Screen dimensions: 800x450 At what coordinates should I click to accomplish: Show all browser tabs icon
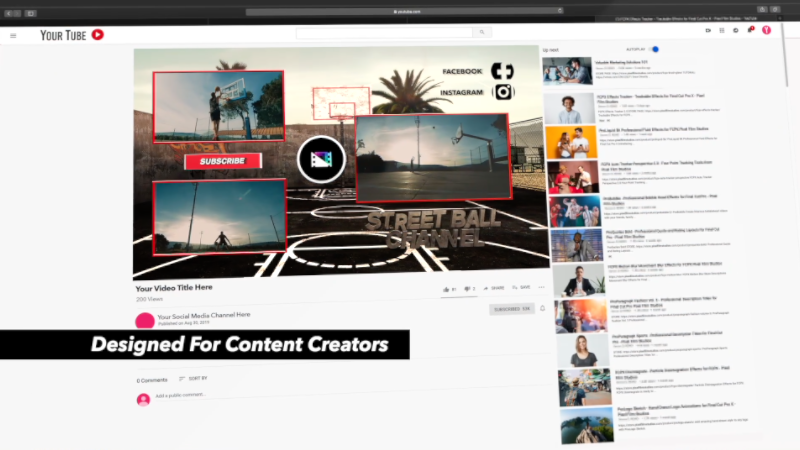tap(775, 9)
